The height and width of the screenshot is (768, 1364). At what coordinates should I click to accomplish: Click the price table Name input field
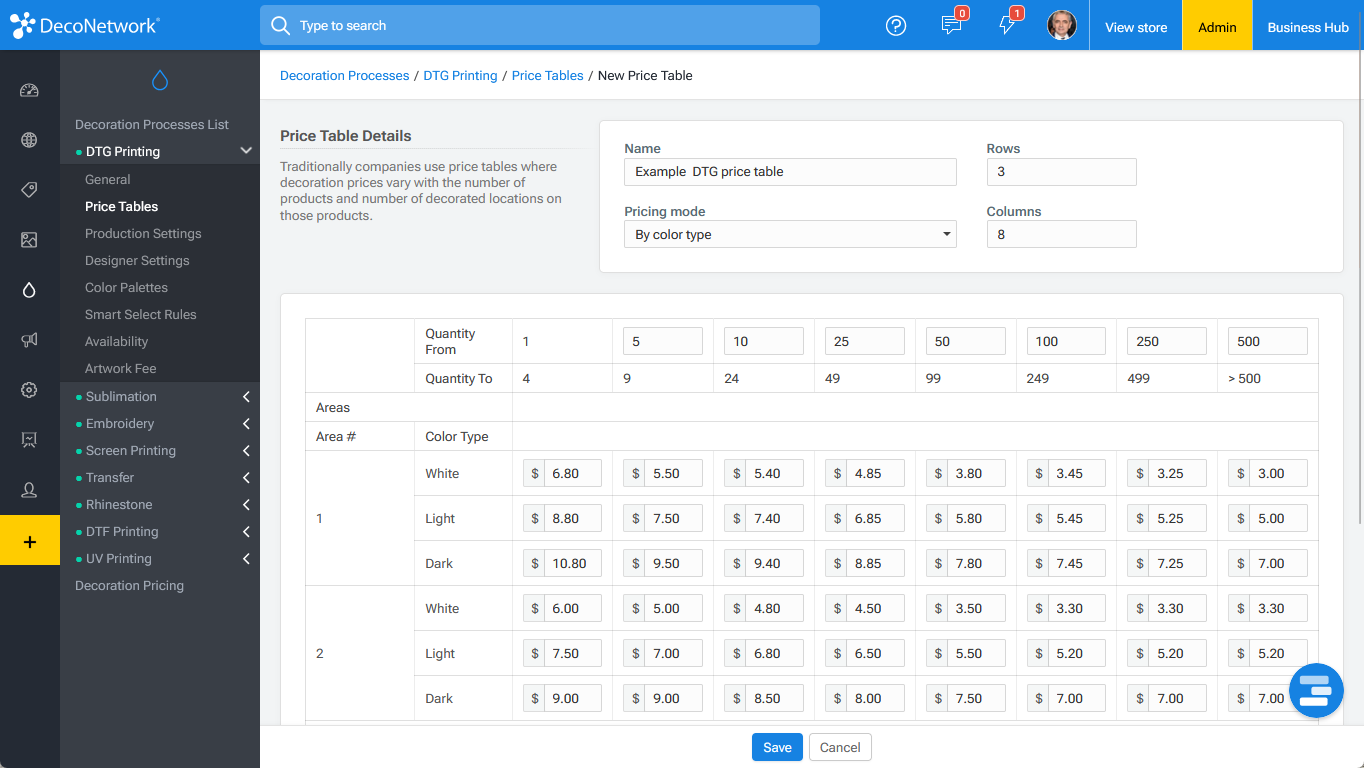coord(790,172)
